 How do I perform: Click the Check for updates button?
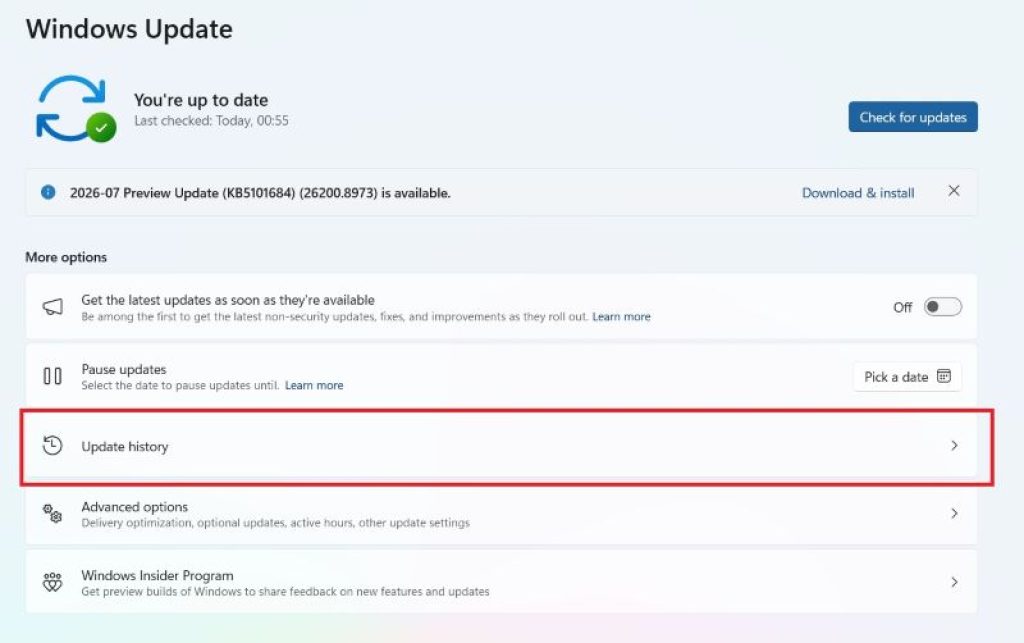tap(913, 117)
